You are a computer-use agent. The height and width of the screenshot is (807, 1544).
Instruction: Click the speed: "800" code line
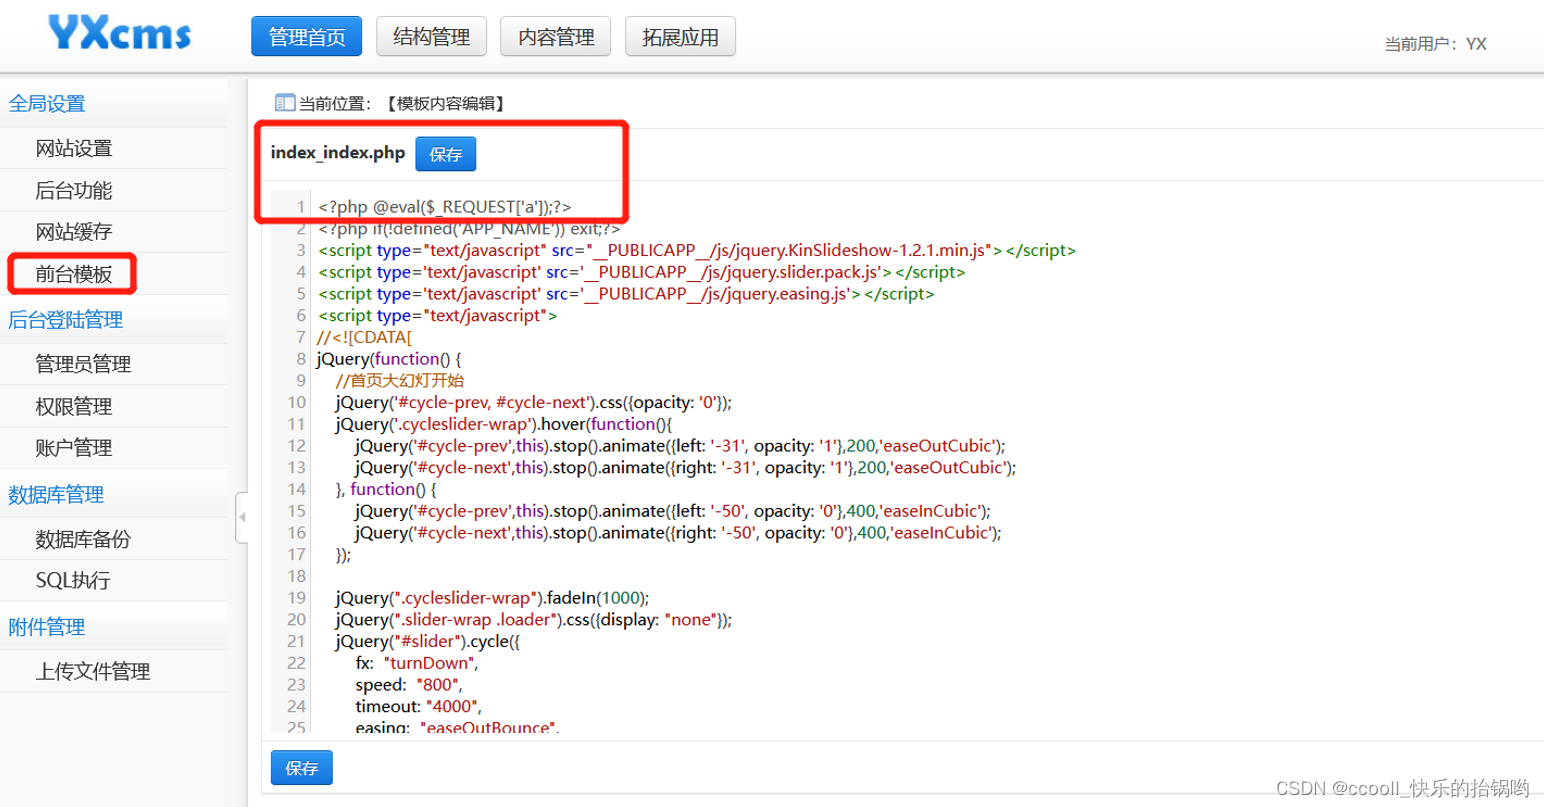[x=409, y=685]
